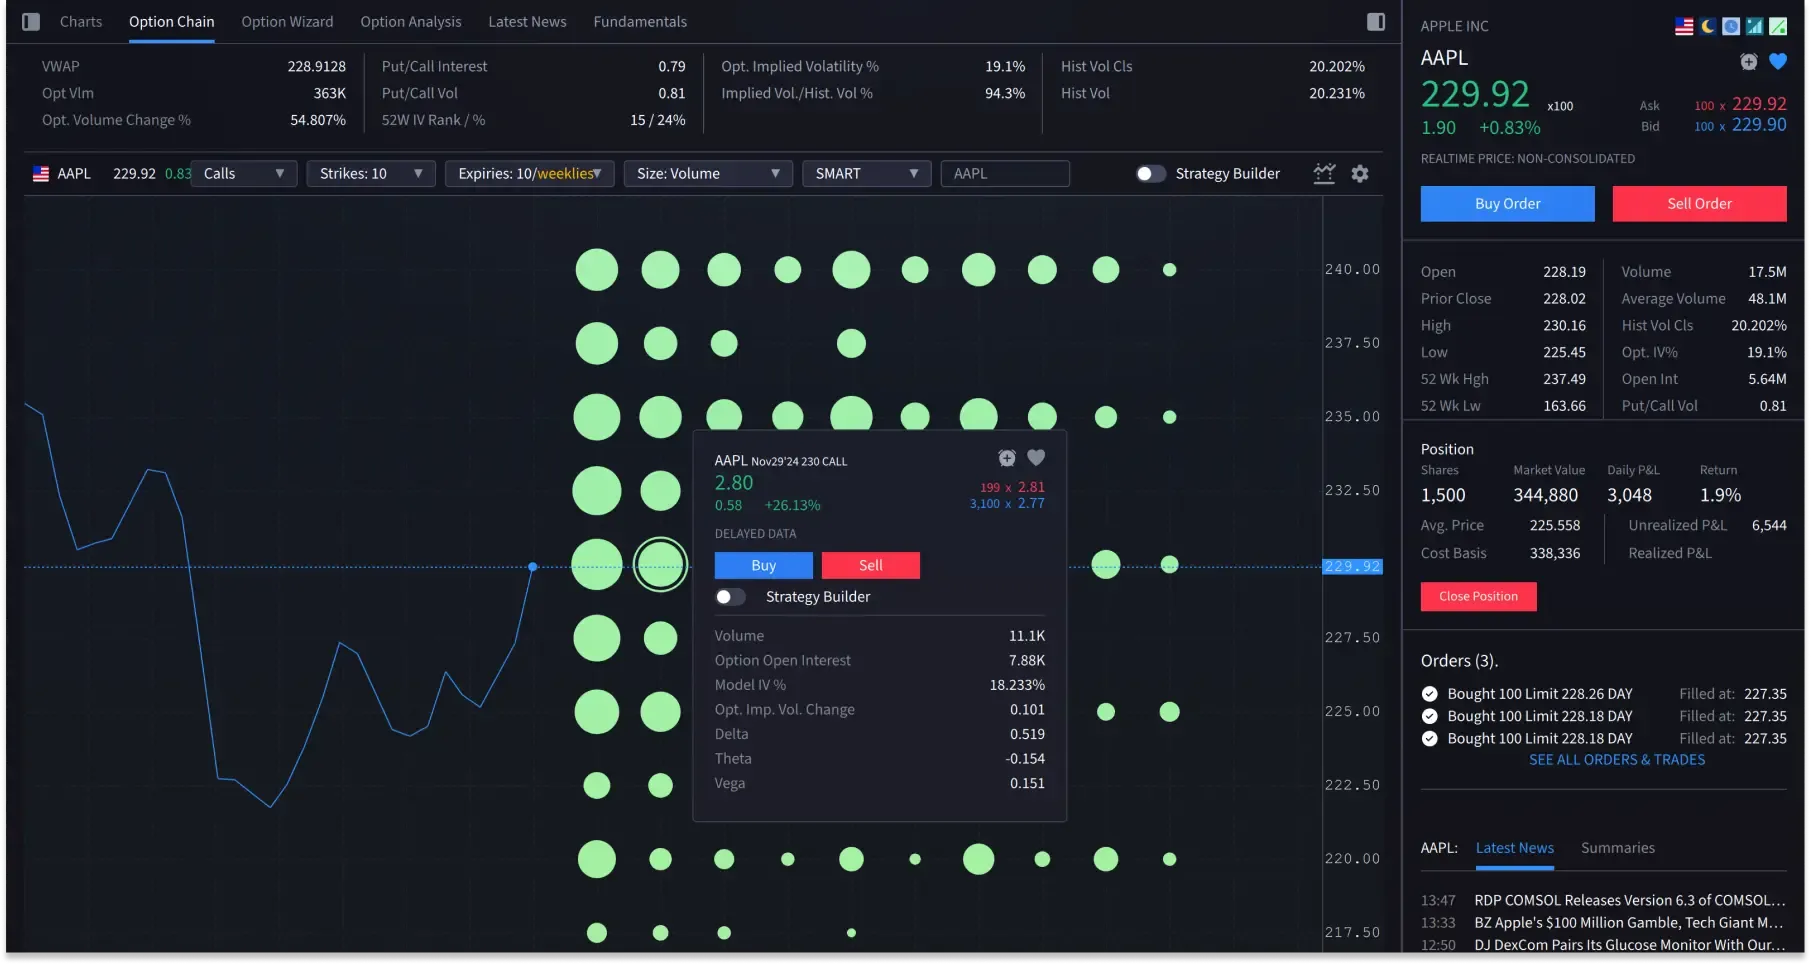Select the moon dark-mode icon at top right
The height and width of the screenshot is (965, 1811).
[1707, 26]
